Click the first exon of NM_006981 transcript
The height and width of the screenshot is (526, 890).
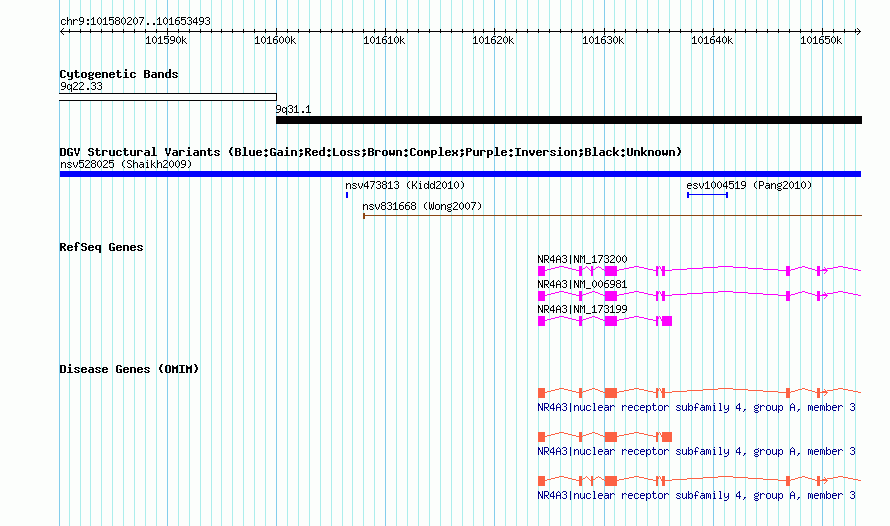click(541, 296)
